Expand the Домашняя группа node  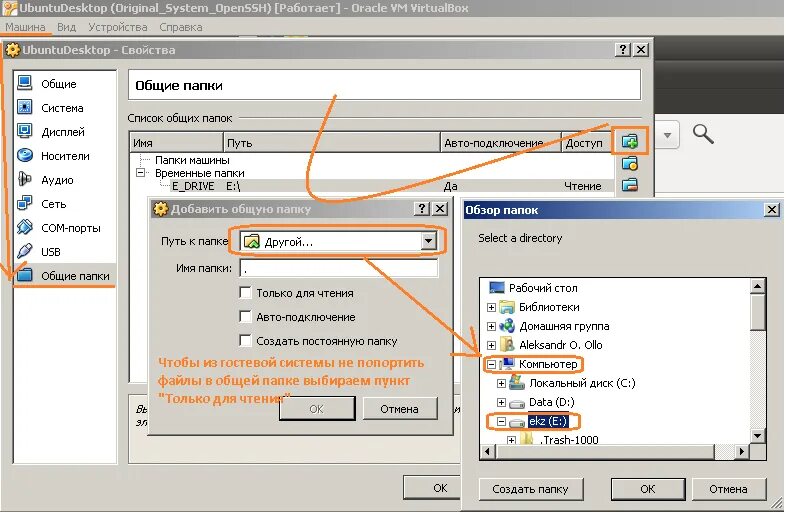pyautogui.click(x=492, y=326)
